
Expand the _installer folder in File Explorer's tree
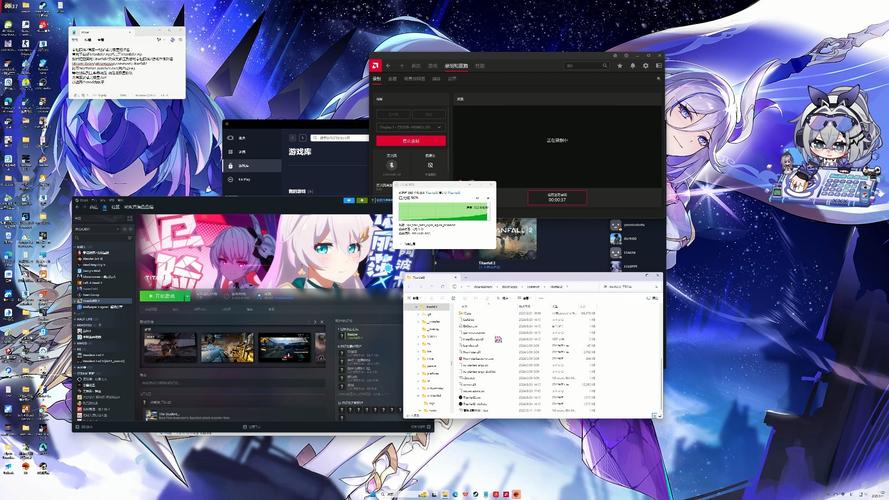click(x=418, y=321)
